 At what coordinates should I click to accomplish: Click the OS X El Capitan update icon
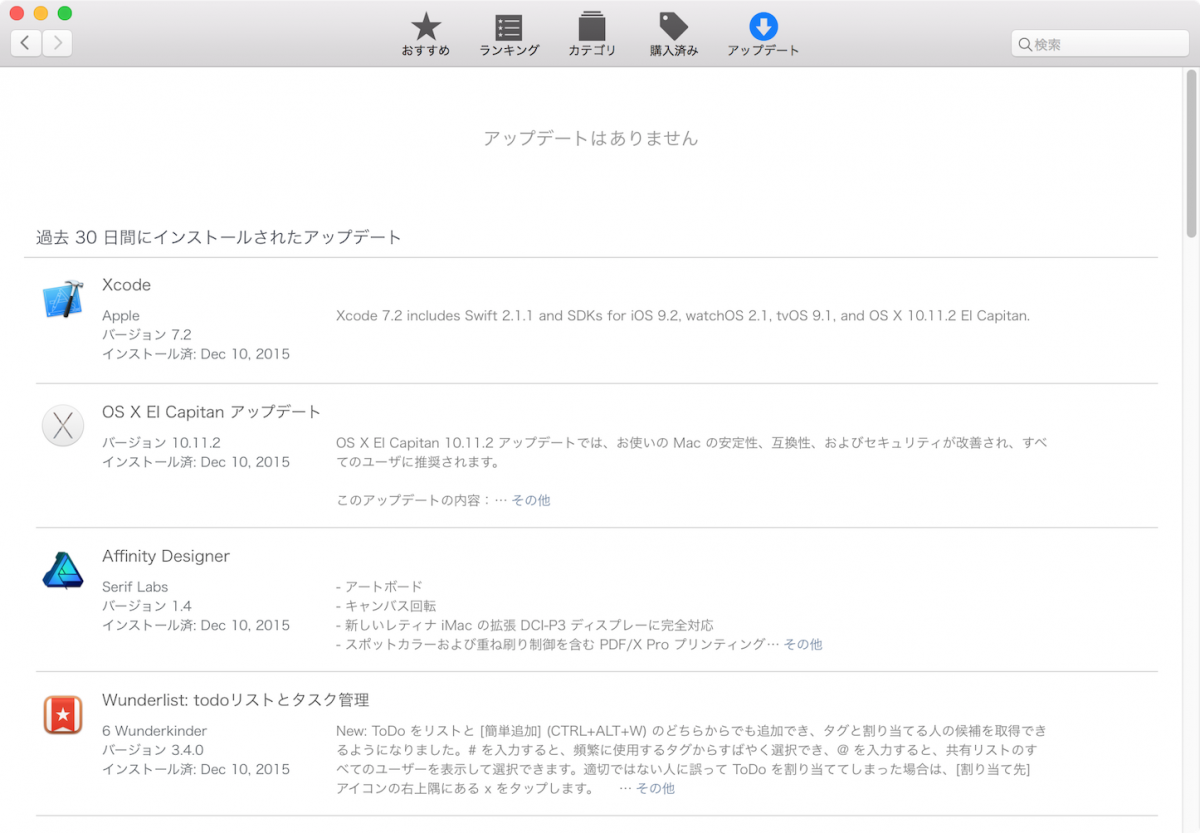coord(63,426)
